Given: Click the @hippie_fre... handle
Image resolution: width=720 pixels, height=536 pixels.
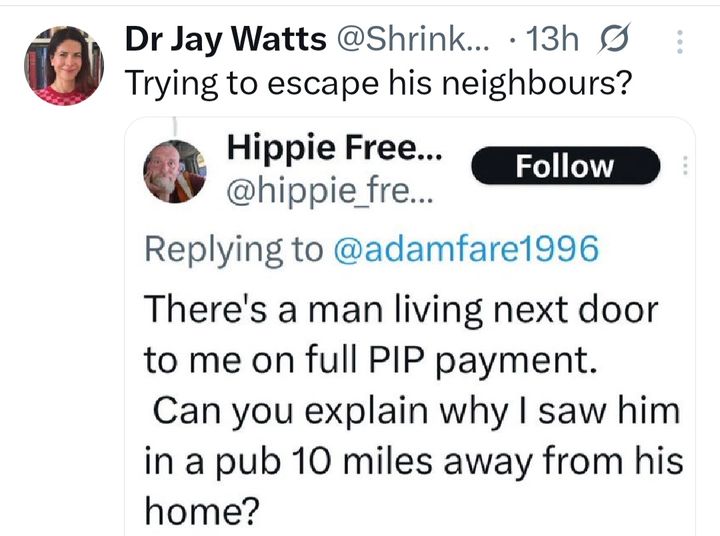Looking at the screenshot, I should tap(330, 191).
